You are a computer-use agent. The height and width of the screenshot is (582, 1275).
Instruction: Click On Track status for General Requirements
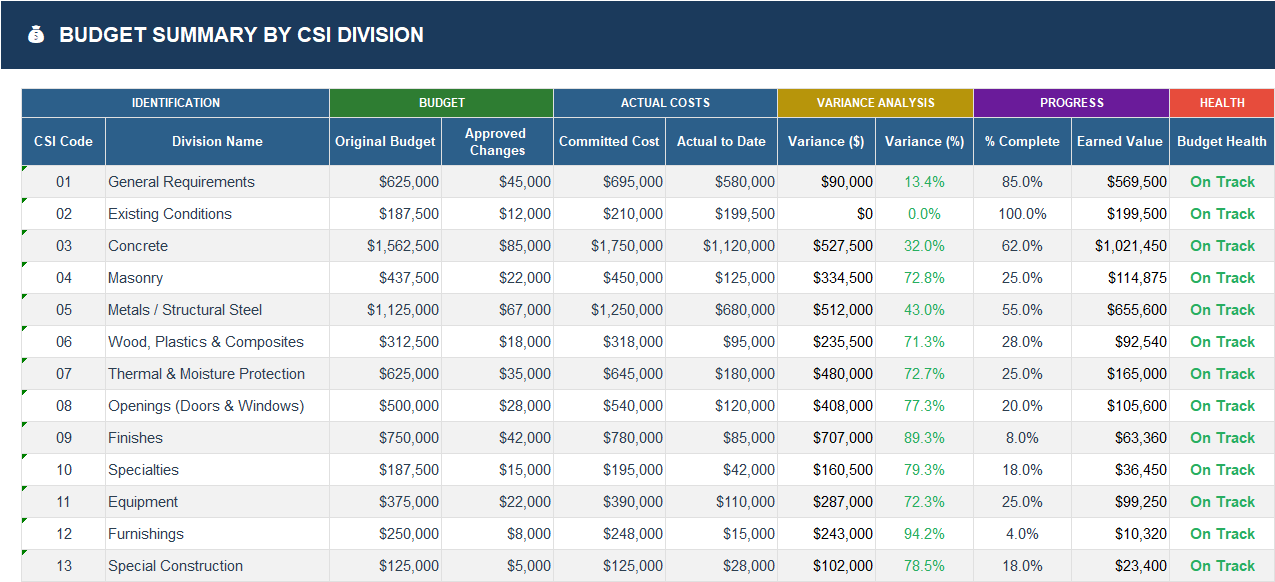[x=1222, y=182]
